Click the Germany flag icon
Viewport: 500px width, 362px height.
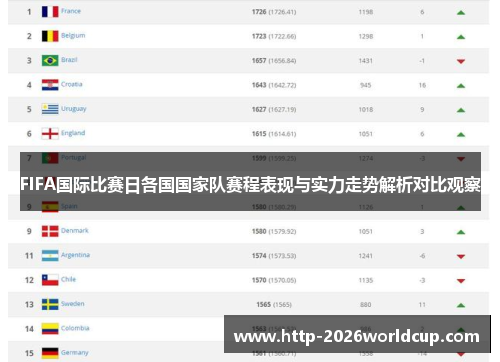[x=50, y=353]
